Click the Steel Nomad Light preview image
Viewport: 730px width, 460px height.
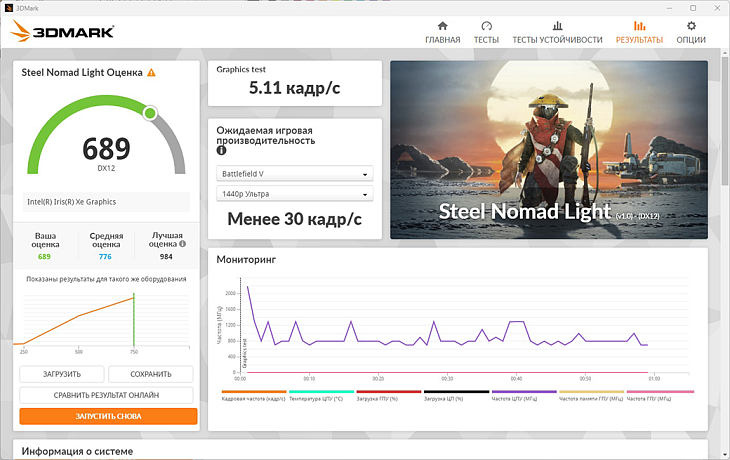548,150
